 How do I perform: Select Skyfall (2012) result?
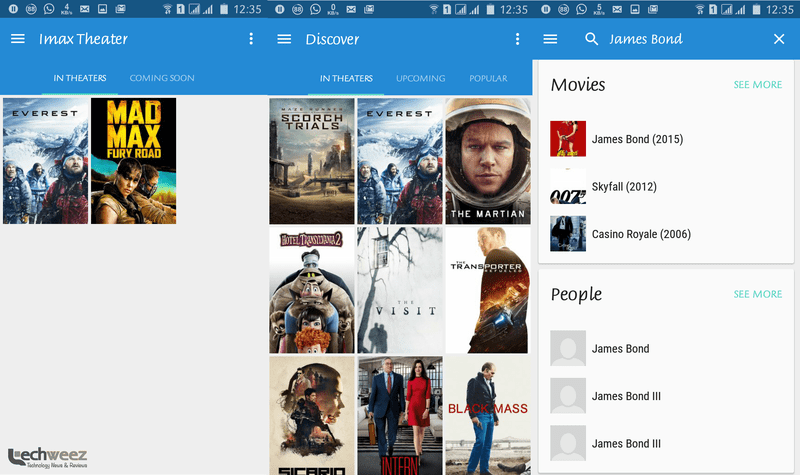point(666,186)
